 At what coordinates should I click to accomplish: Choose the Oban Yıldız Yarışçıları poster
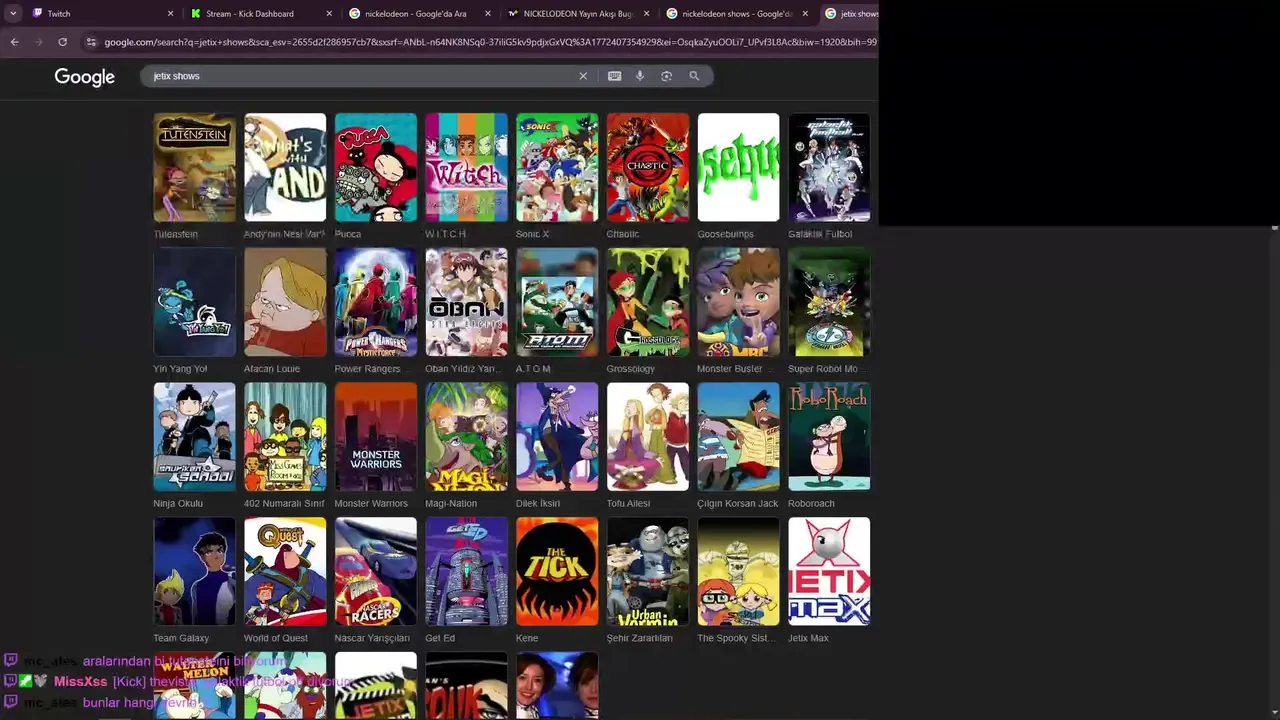click(x=466, y=302)
